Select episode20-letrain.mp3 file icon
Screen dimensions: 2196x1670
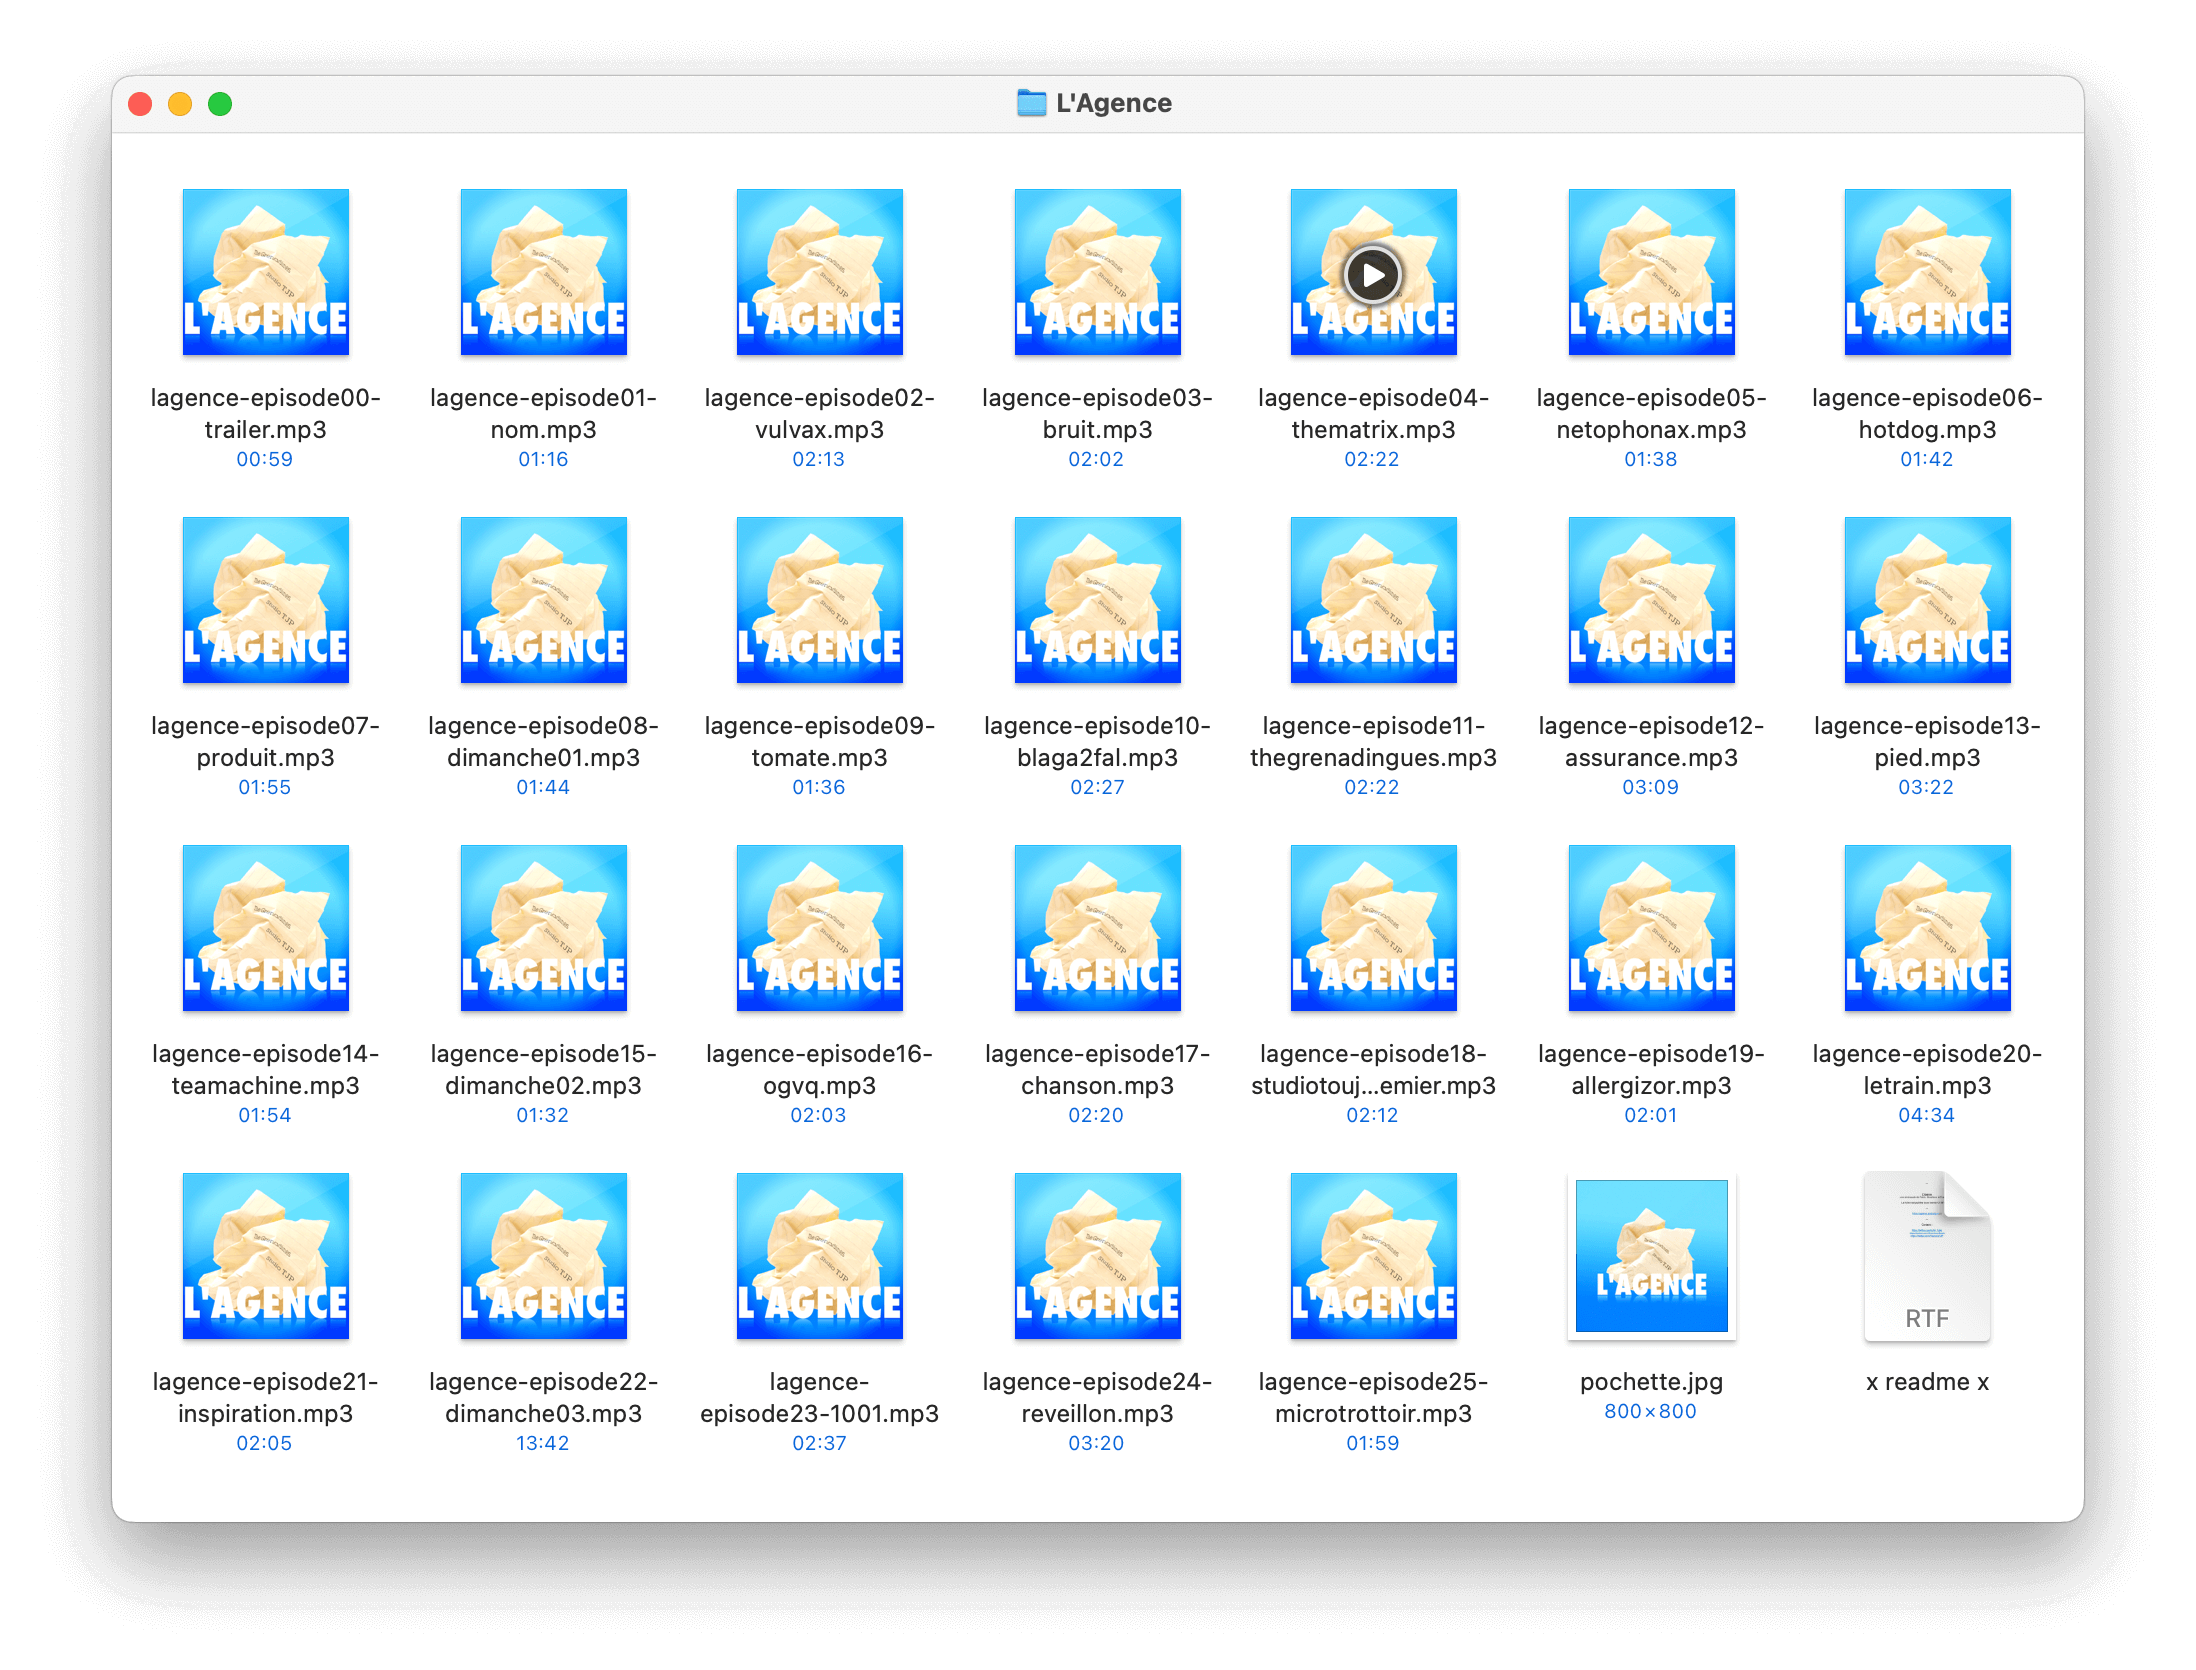(1927, 928)
